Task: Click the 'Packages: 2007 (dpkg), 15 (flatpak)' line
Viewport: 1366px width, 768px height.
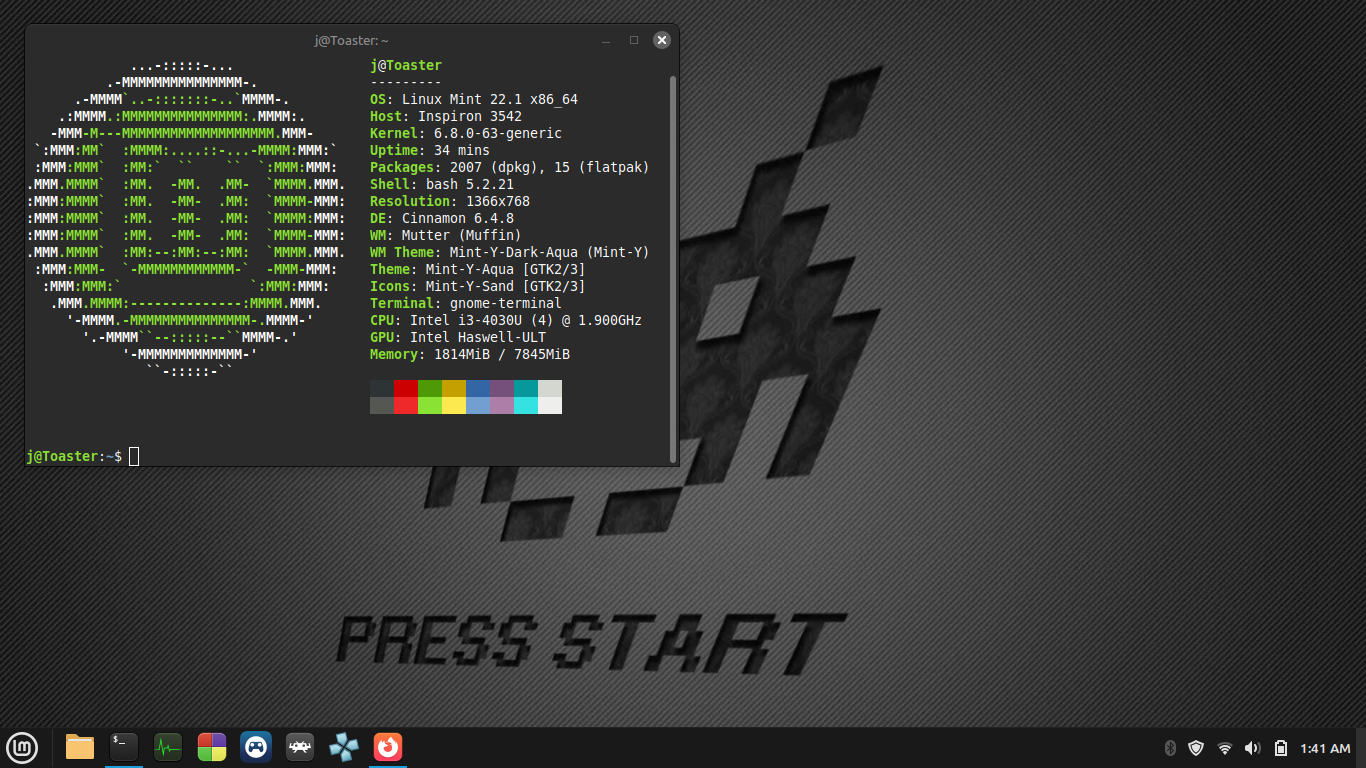Action: (510, 167)
